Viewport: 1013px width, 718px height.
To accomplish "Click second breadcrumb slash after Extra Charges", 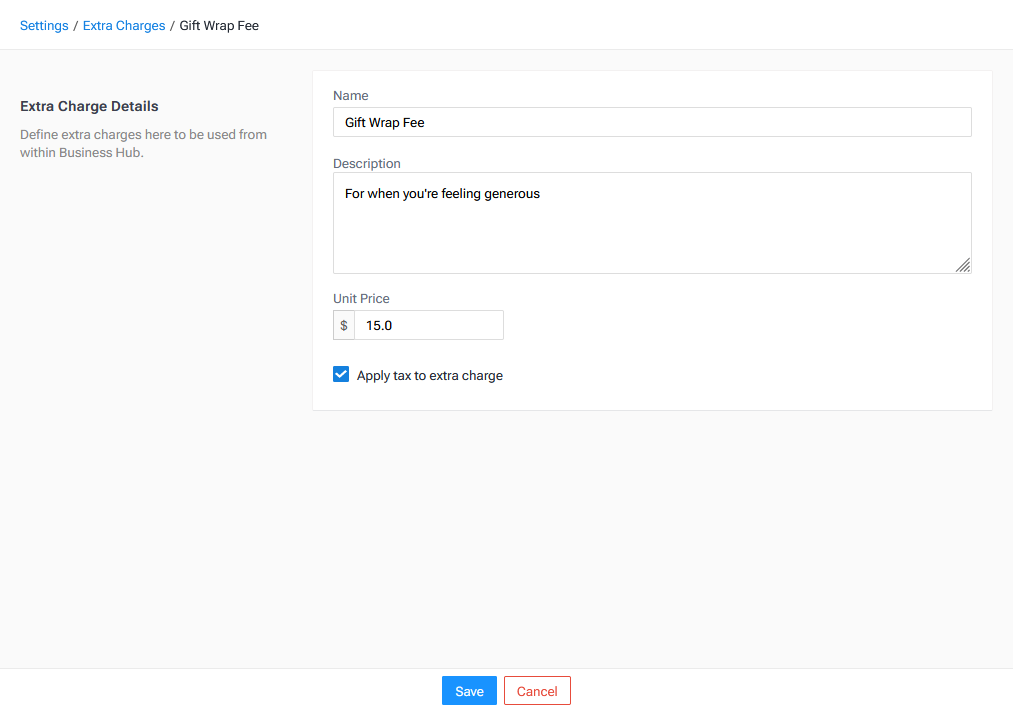I will [172, 26].
